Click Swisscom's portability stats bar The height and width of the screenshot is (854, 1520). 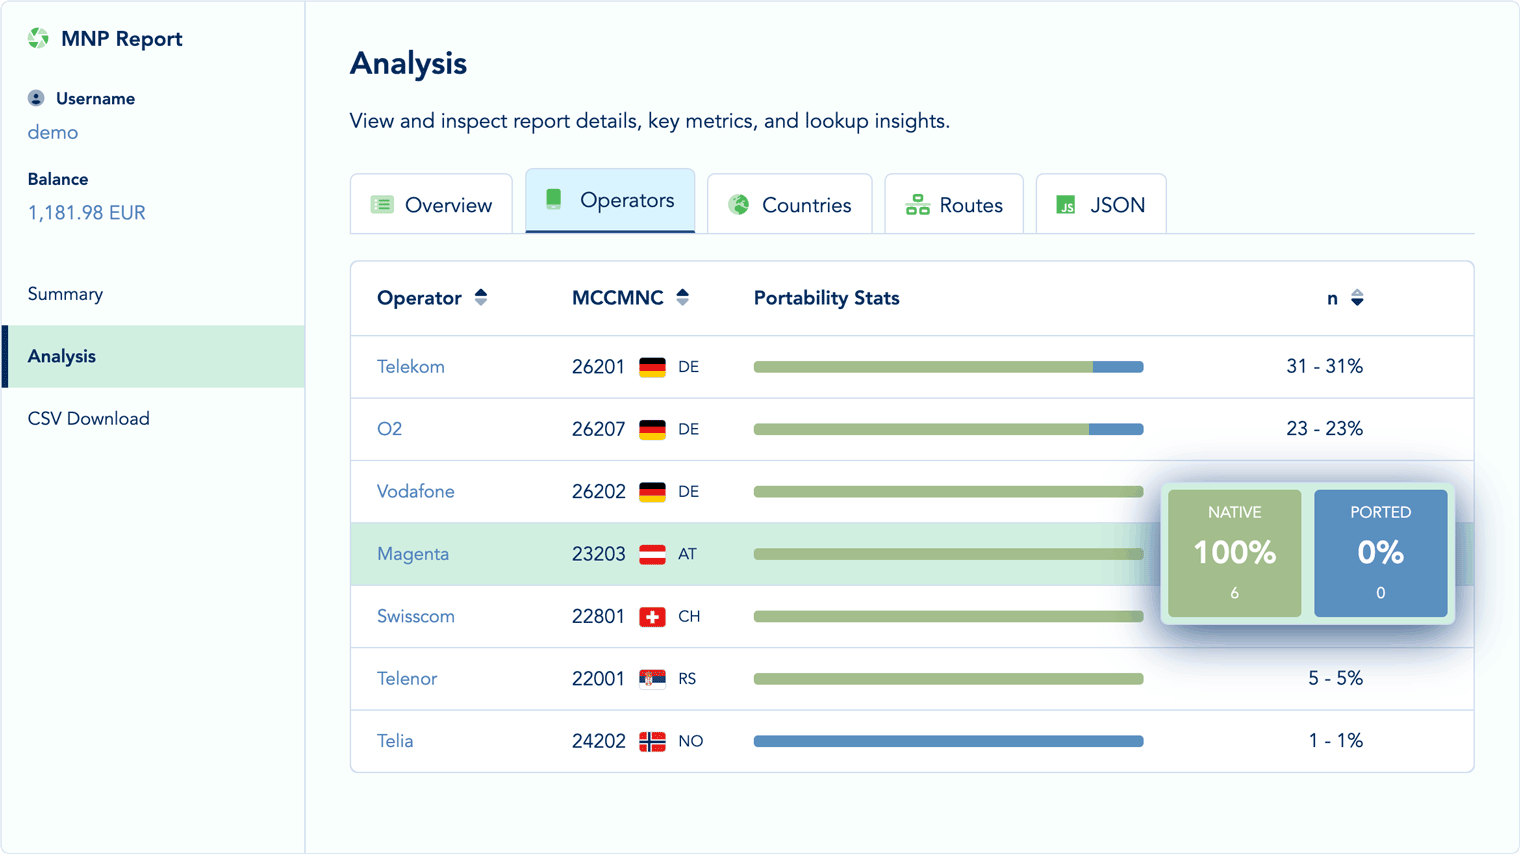coord(948,616)
